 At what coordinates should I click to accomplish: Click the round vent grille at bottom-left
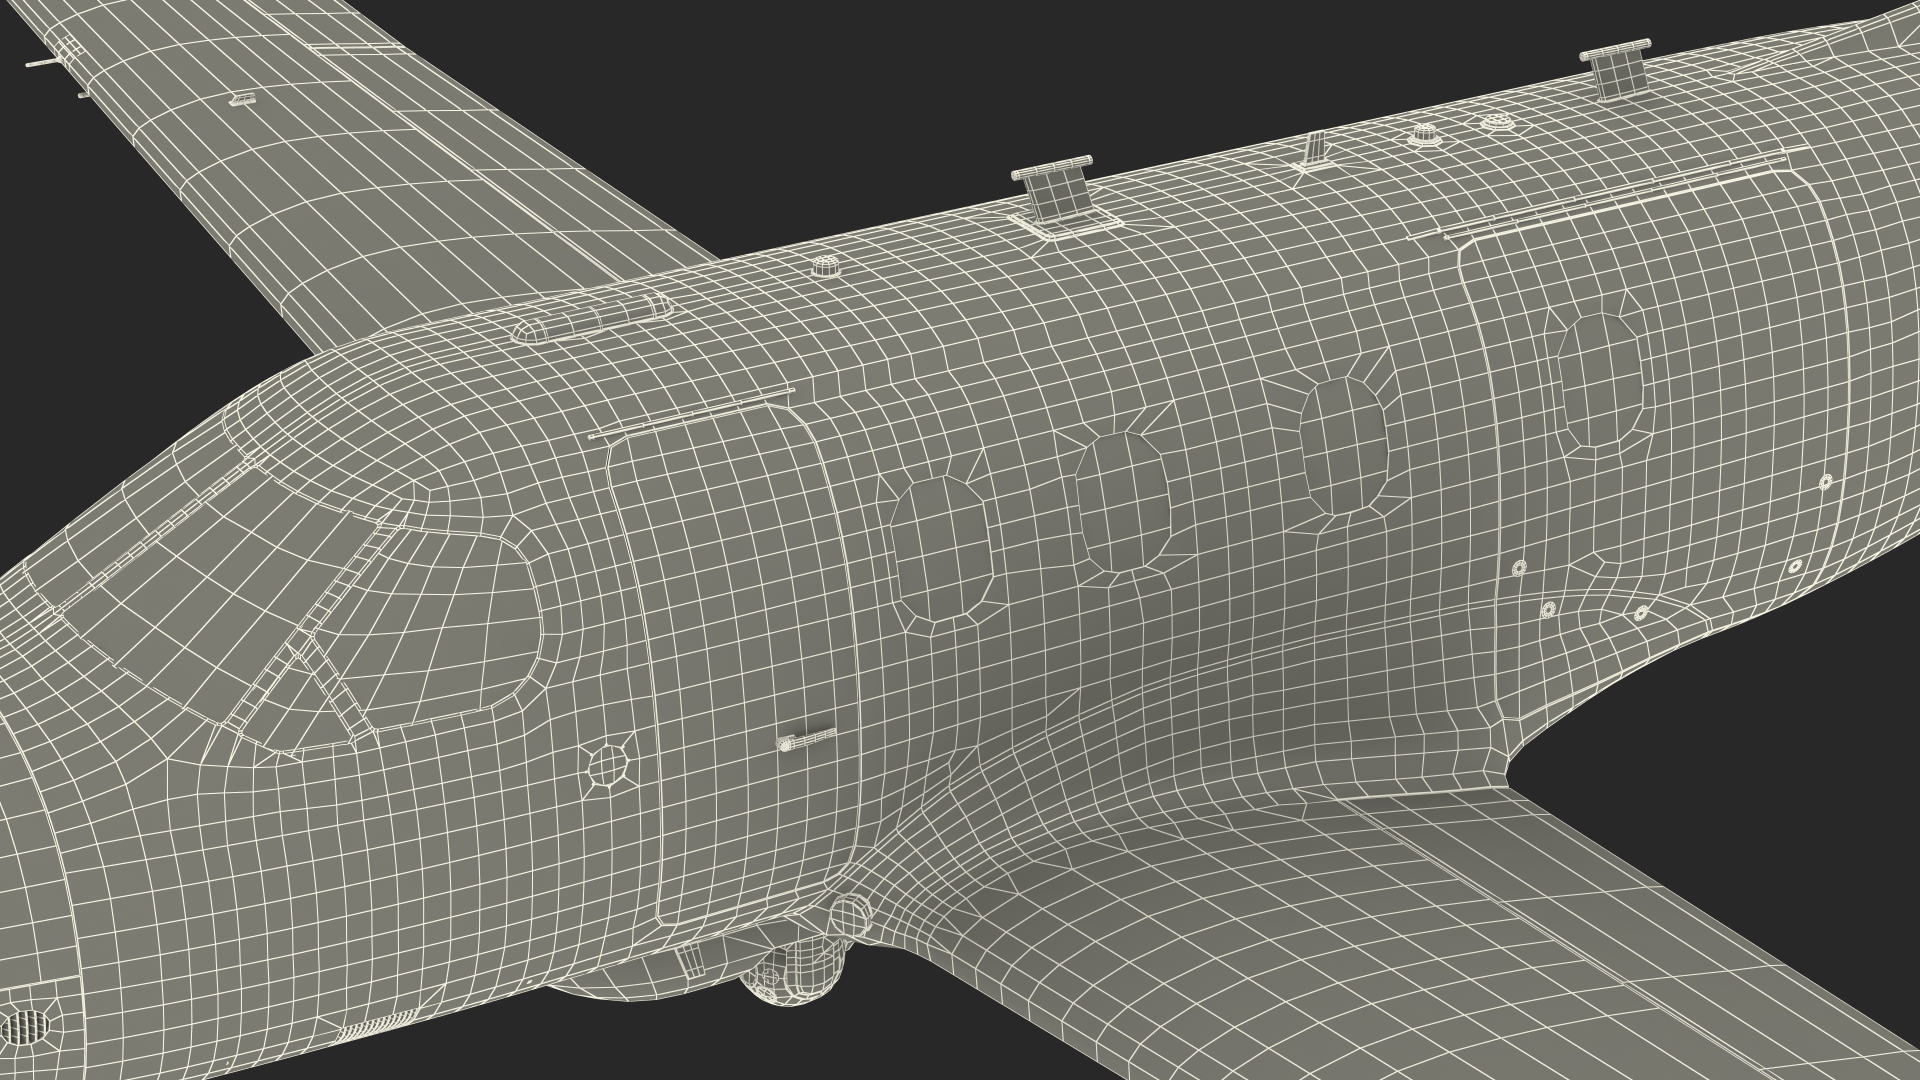tap(25, 1027)
